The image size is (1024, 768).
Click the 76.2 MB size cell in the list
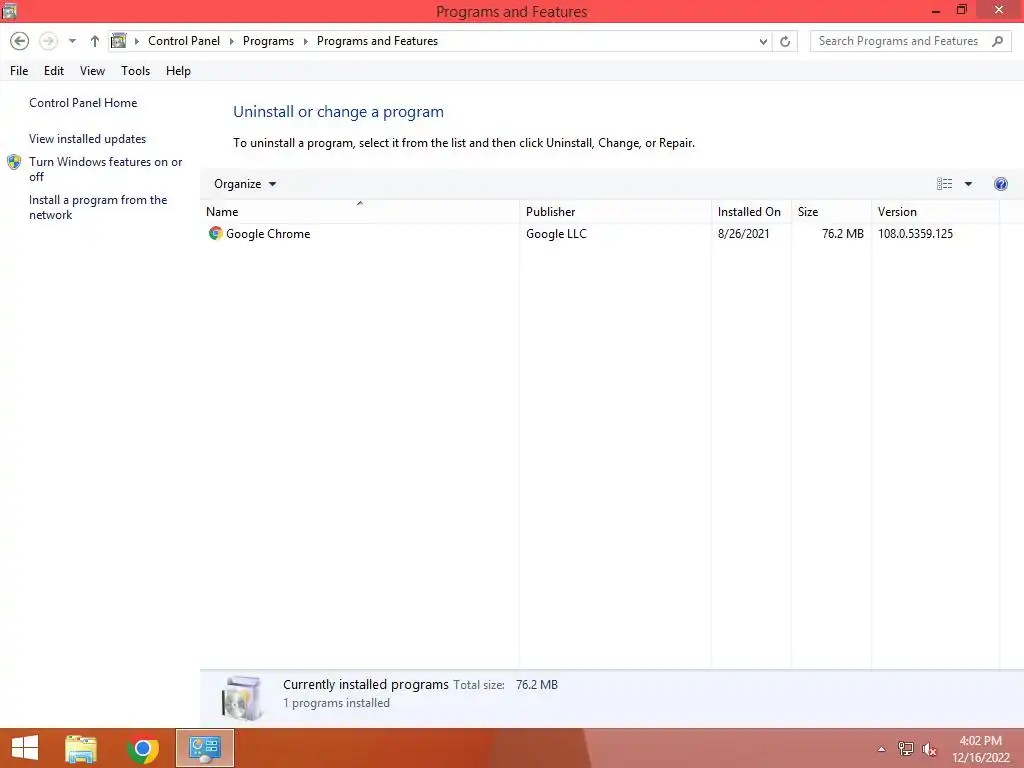(842, 234)
